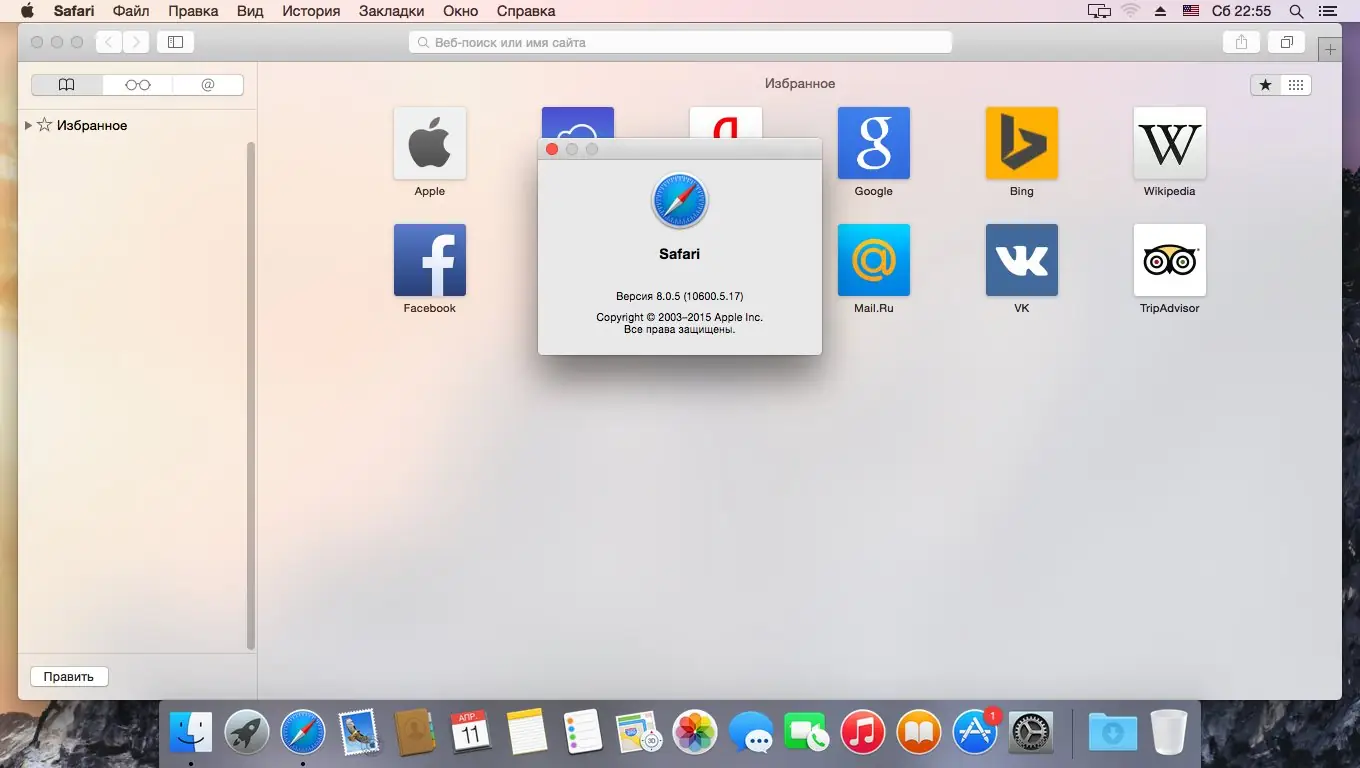Click the Yandex tile behind the dialog

[x=726, y=122]
